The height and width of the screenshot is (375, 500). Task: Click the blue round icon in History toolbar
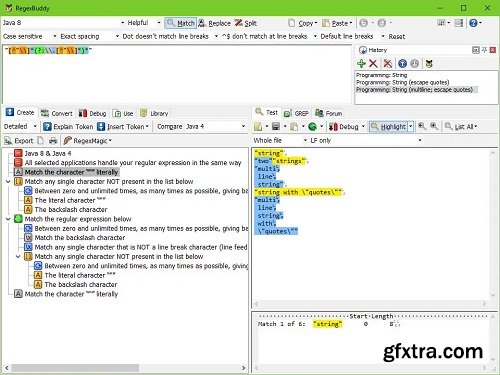point(402,63)
